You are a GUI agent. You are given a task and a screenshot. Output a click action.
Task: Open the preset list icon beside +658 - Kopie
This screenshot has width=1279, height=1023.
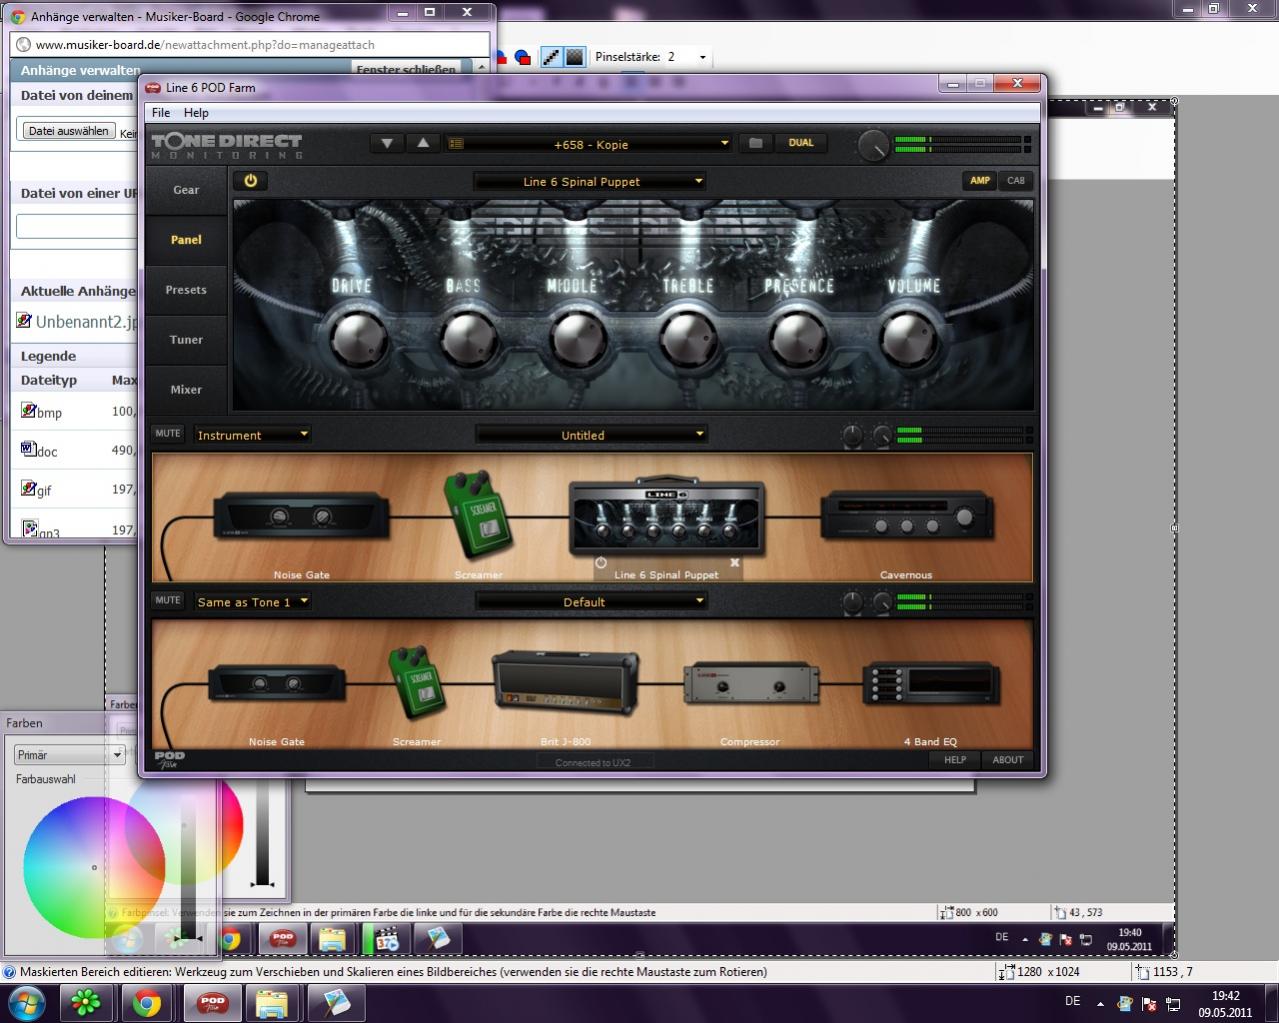(456, 144)
